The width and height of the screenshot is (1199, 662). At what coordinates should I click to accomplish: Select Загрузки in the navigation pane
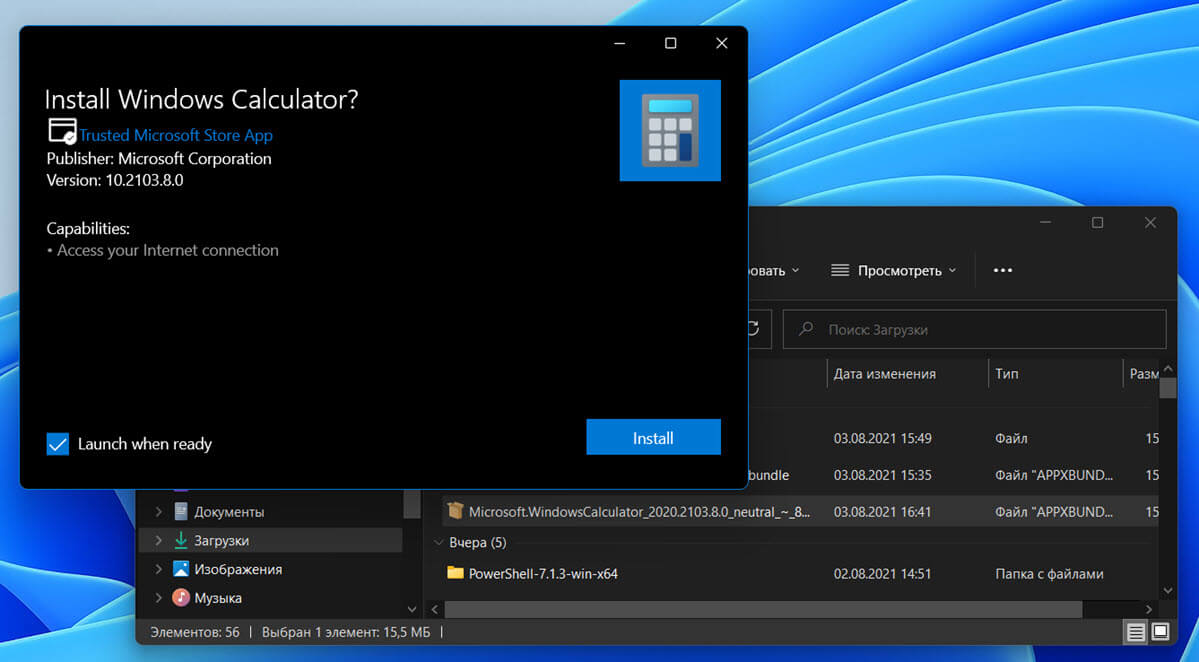point(221,540)
